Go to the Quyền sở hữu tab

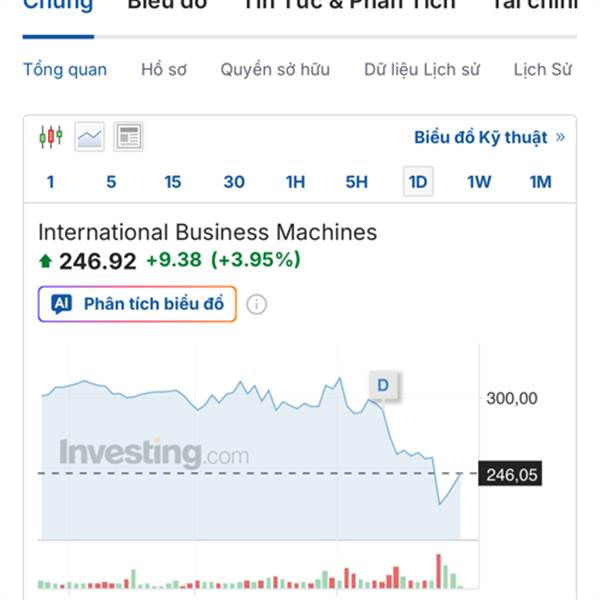[275, 70]
